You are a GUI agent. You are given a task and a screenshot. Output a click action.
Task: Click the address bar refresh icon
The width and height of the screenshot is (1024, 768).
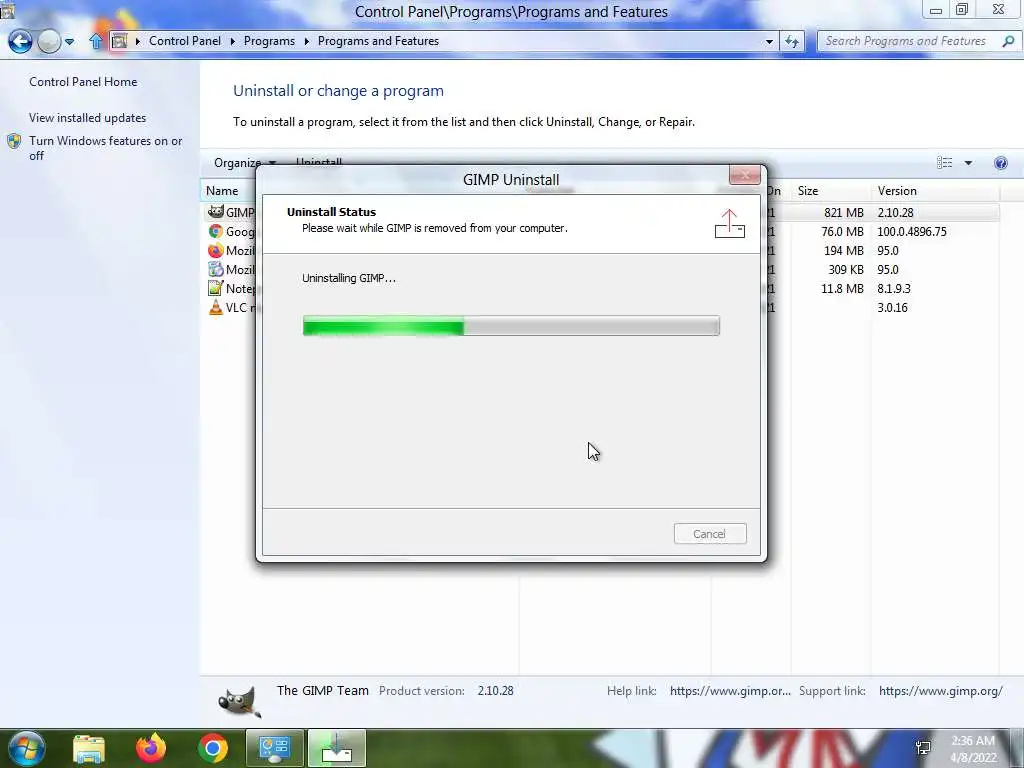(792, 41)
